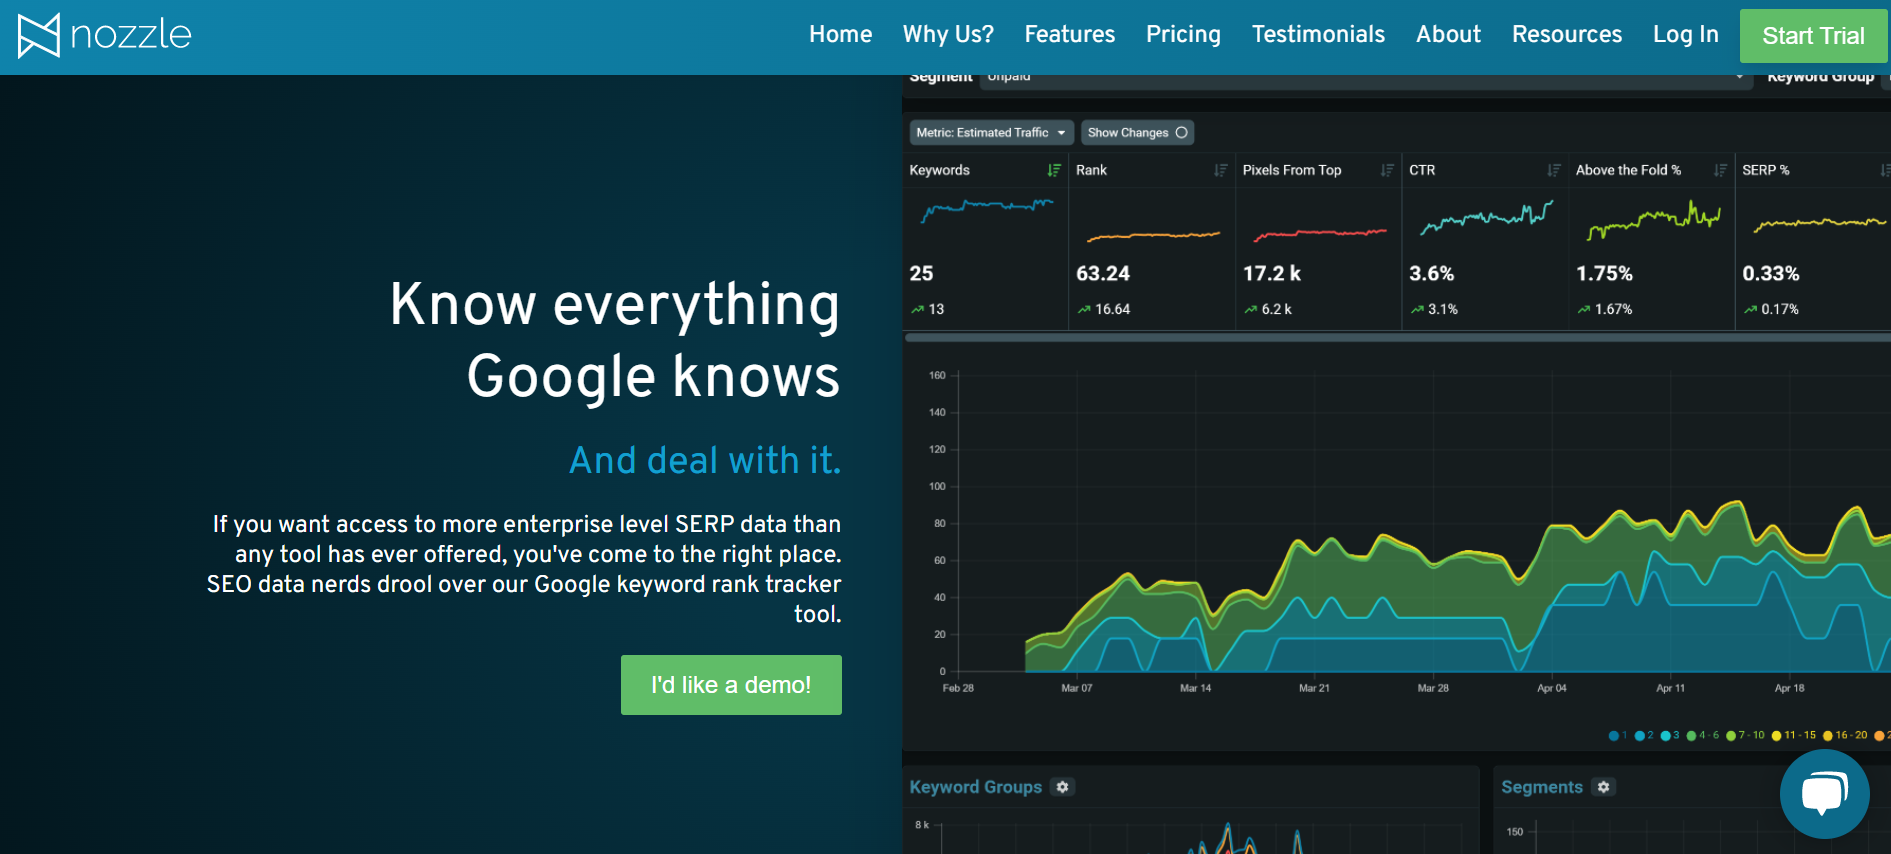The height and width of the screenshot is (854, 1891).
Task: View the Testimonials page
Action: click(1318, 34)
